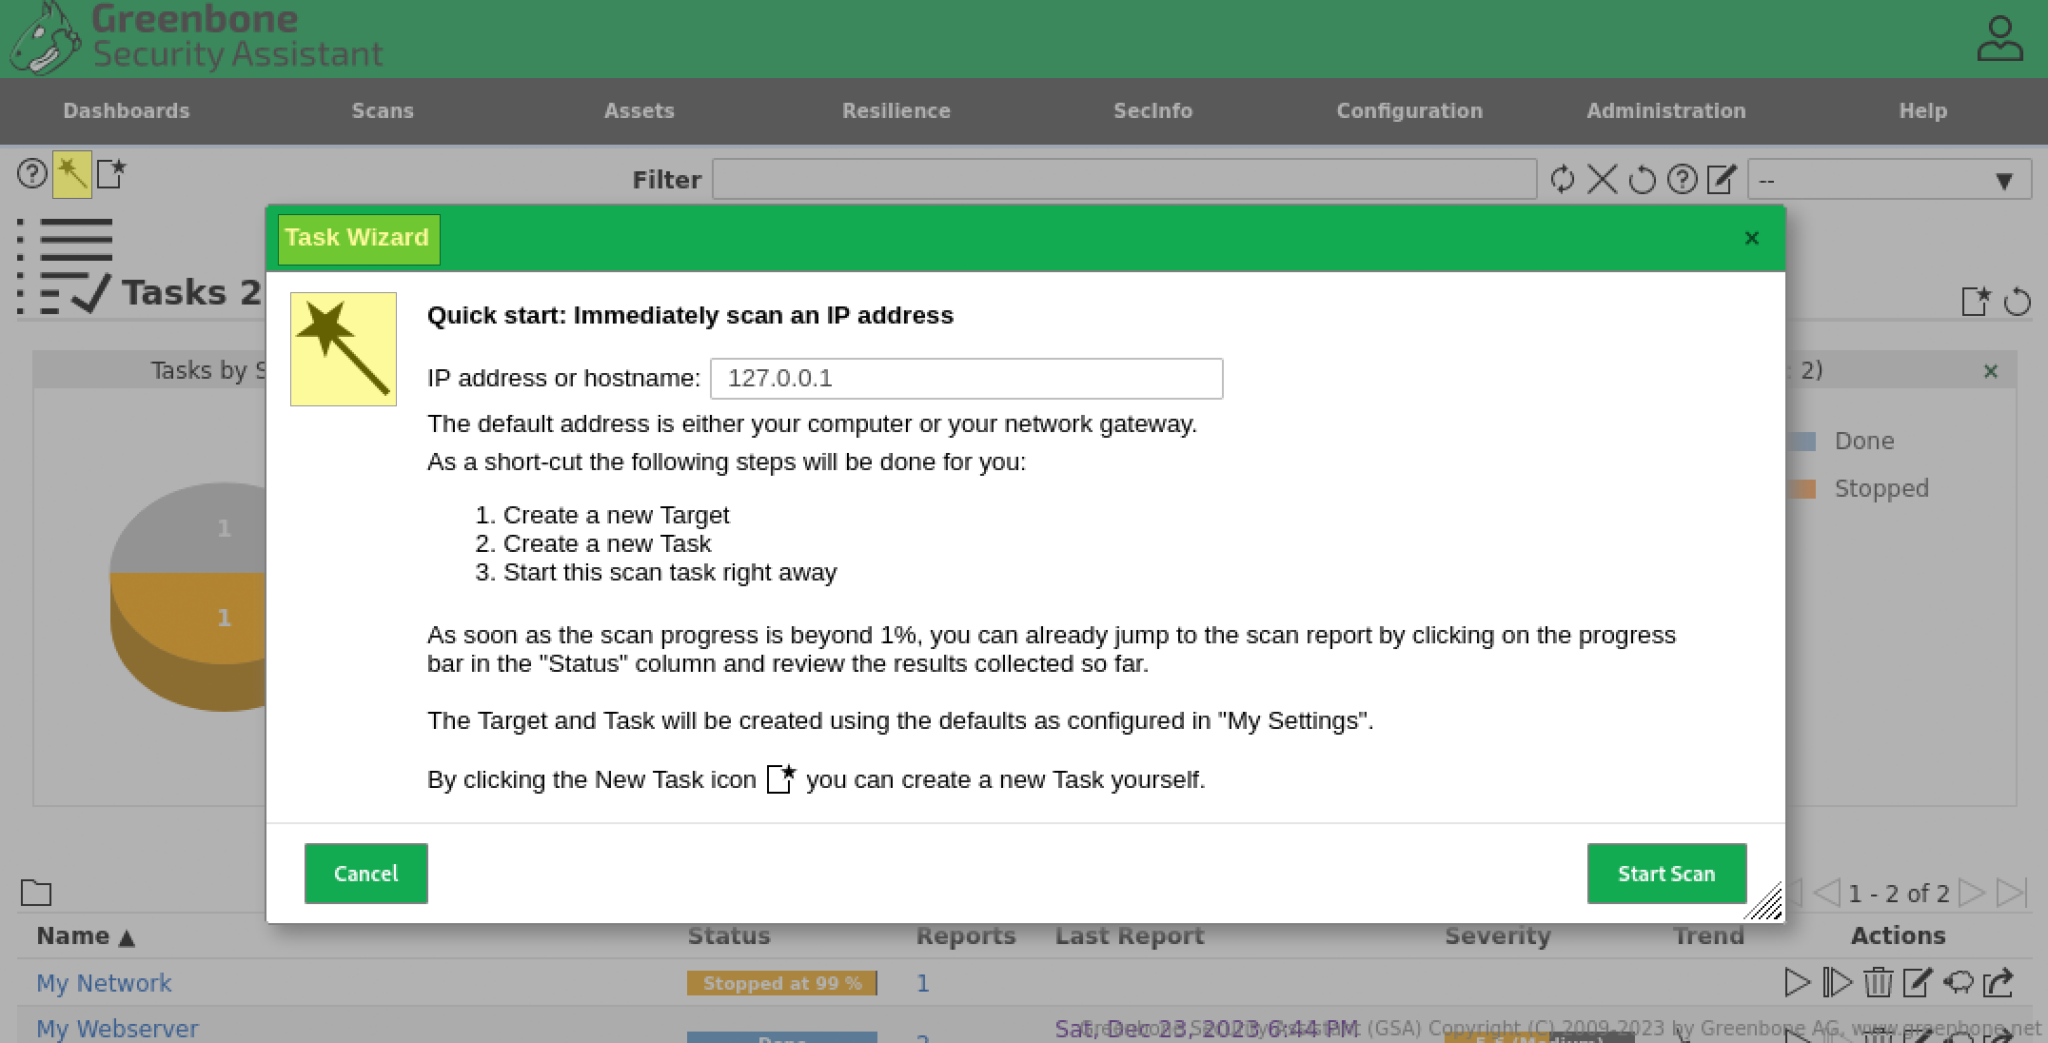The height and width of the screenshot is (1043, 2048).
Task: Go to next page of tasks
Action: tap(1971, 892)
